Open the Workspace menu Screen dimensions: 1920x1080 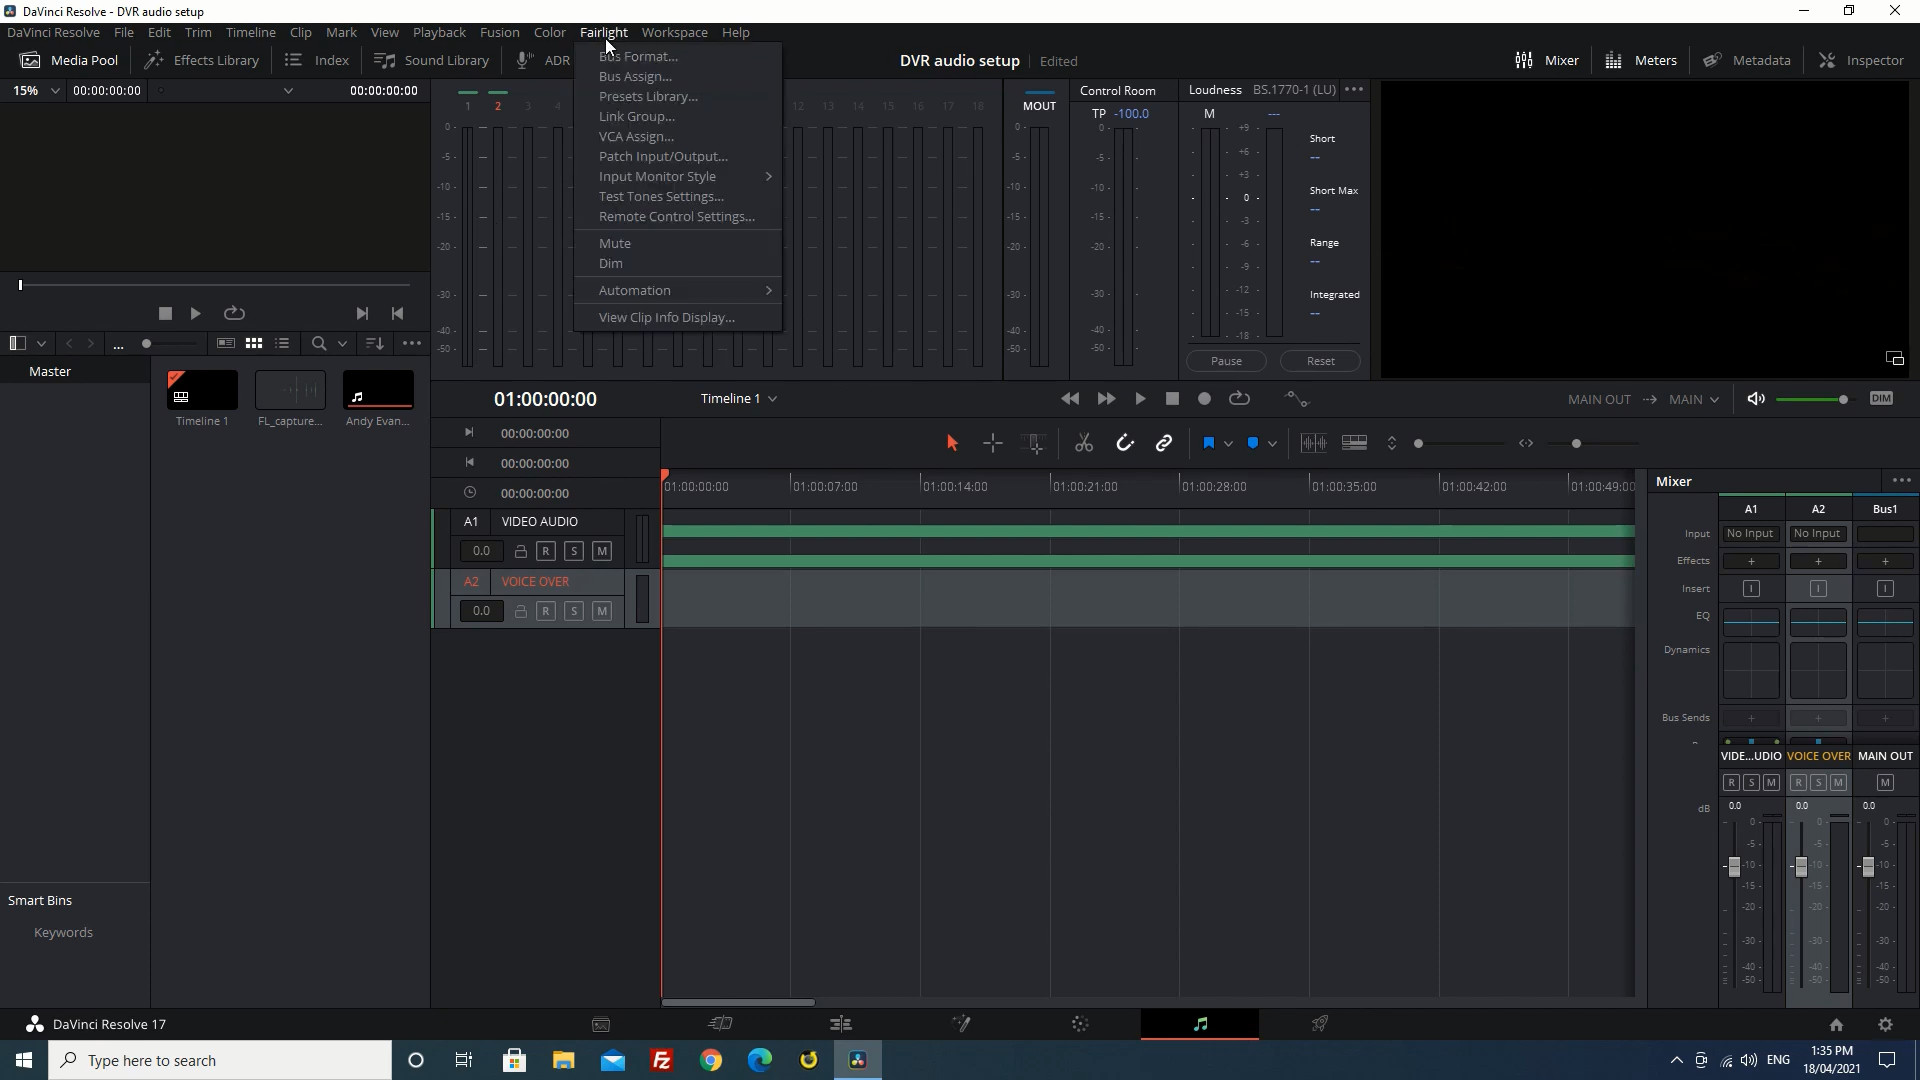pyautogui.click(x=674, y=32)
